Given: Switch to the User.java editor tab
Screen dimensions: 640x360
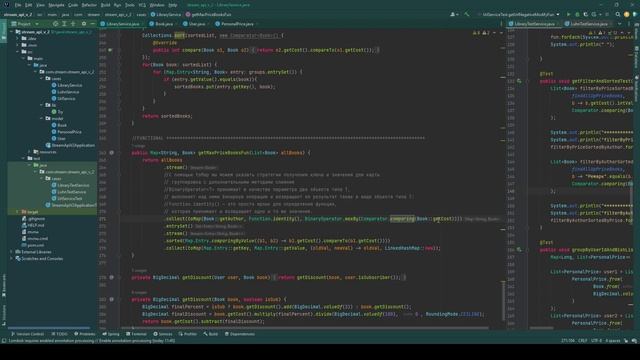Looking at the screenshot, I should (196, 24).
